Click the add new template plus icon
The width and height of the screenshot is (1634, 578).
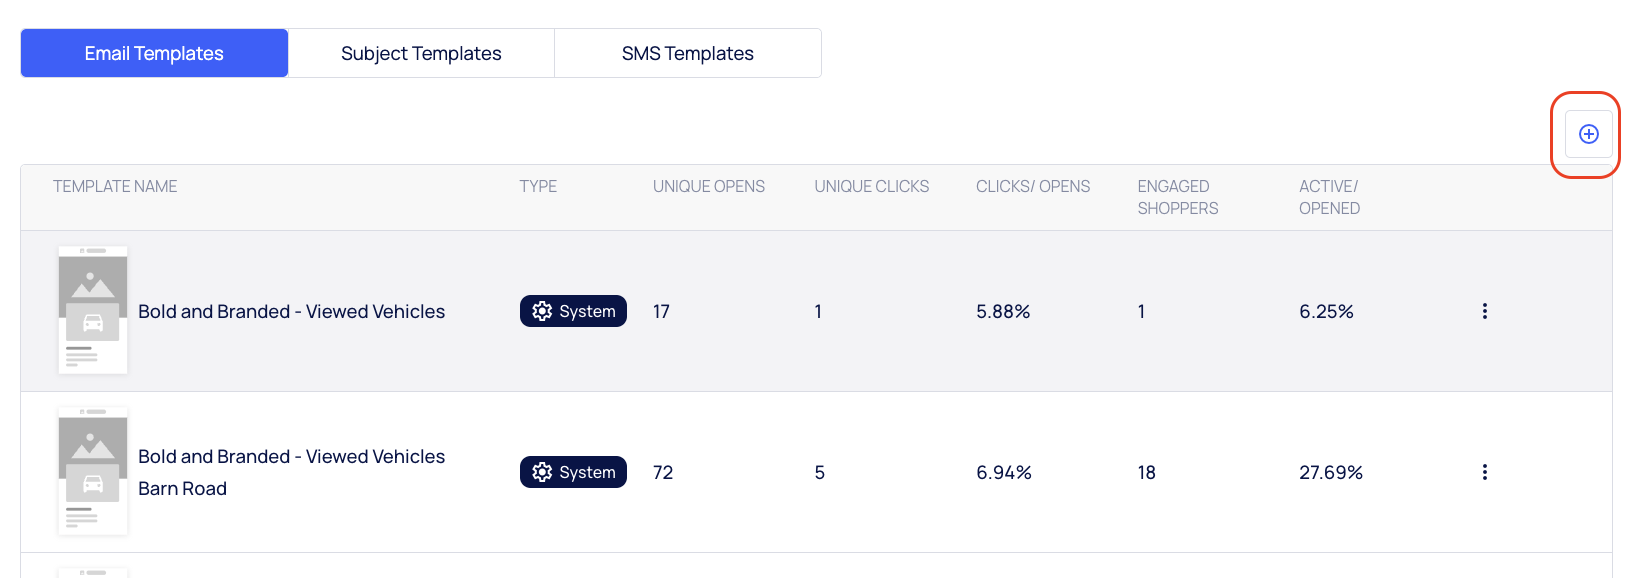tap(1588, 134)
